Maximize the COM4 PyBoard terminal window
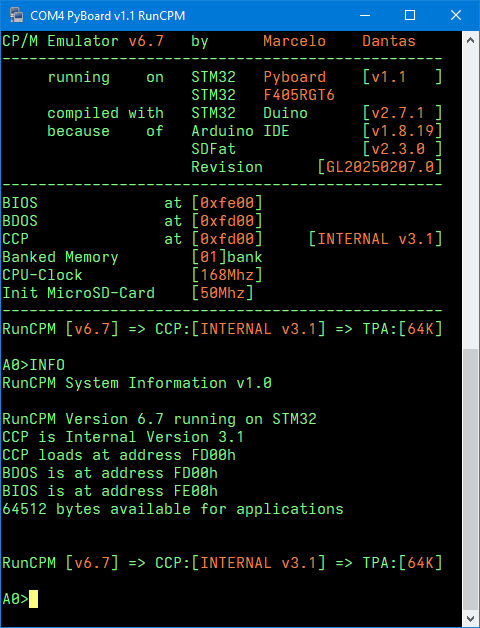Image resolution: width=480 pixels, height=628 pixels. coord(410,15)
